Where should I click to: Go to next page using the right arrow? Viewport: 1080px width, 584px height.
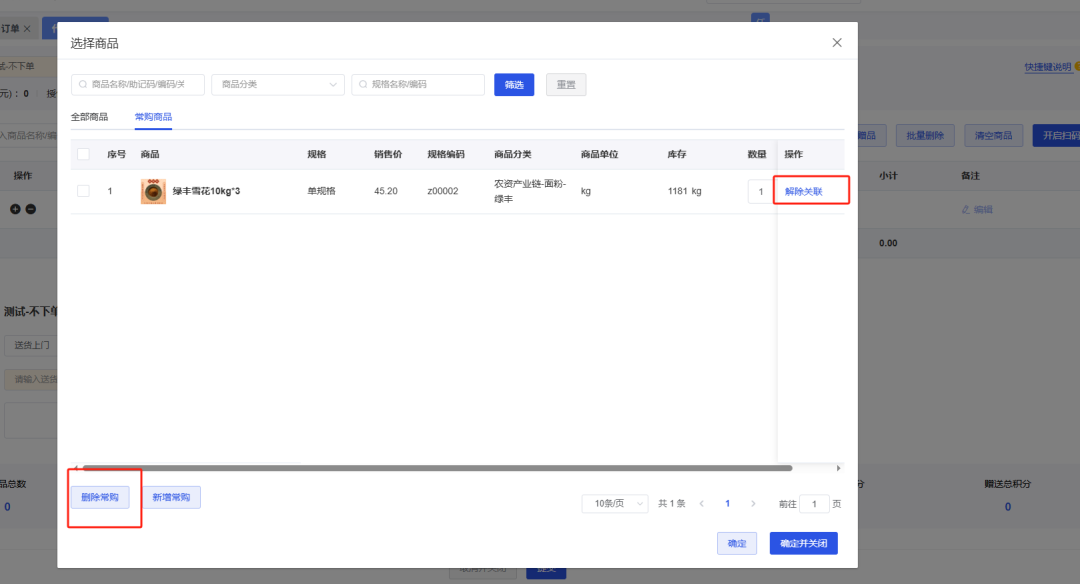[x=753, y=503]
